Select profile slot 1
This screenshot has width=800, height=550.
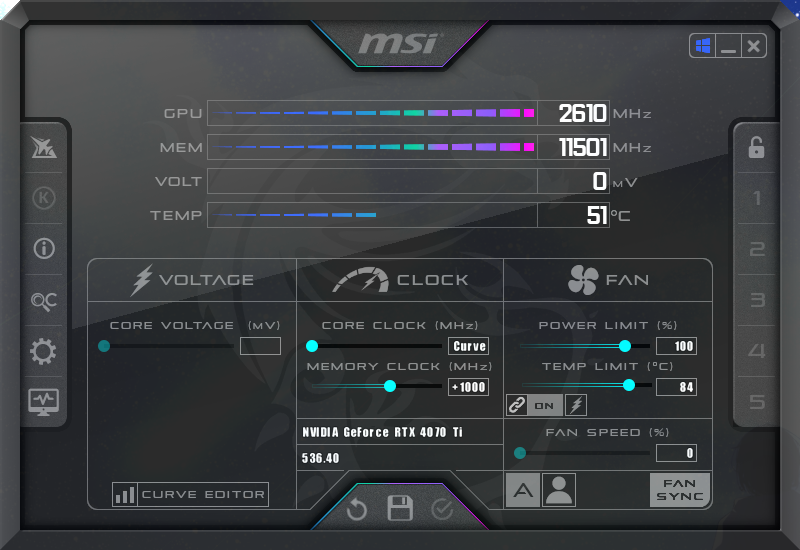(757, 198)
